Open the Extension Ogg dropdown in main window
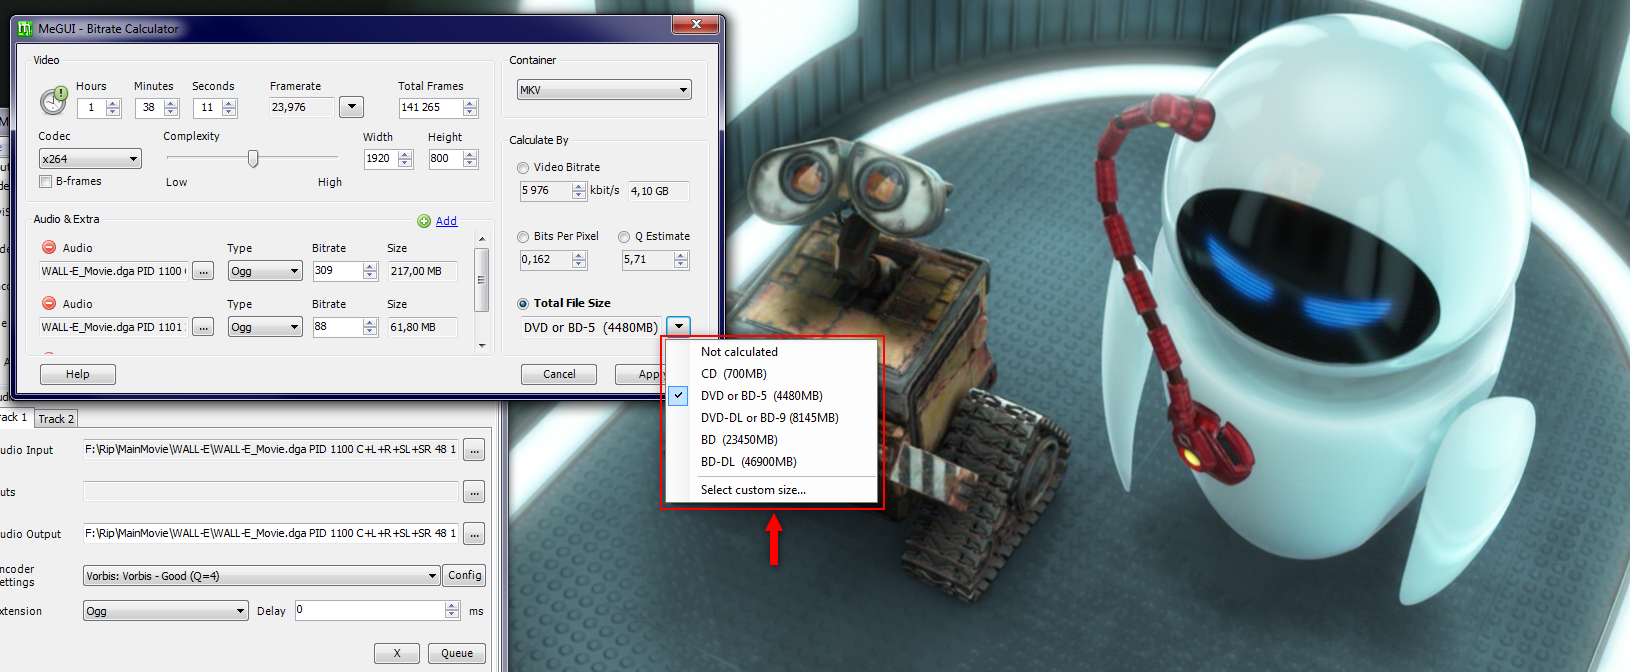1630x672 pixels. pyautogui.click(x=166, y=611)
